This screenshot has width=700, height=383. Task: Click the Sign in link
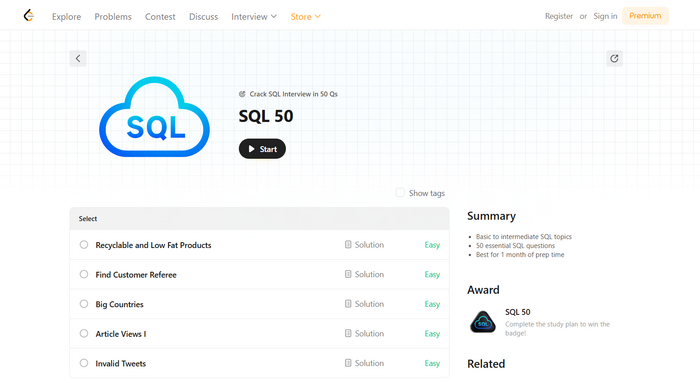[x=605, y=16]
